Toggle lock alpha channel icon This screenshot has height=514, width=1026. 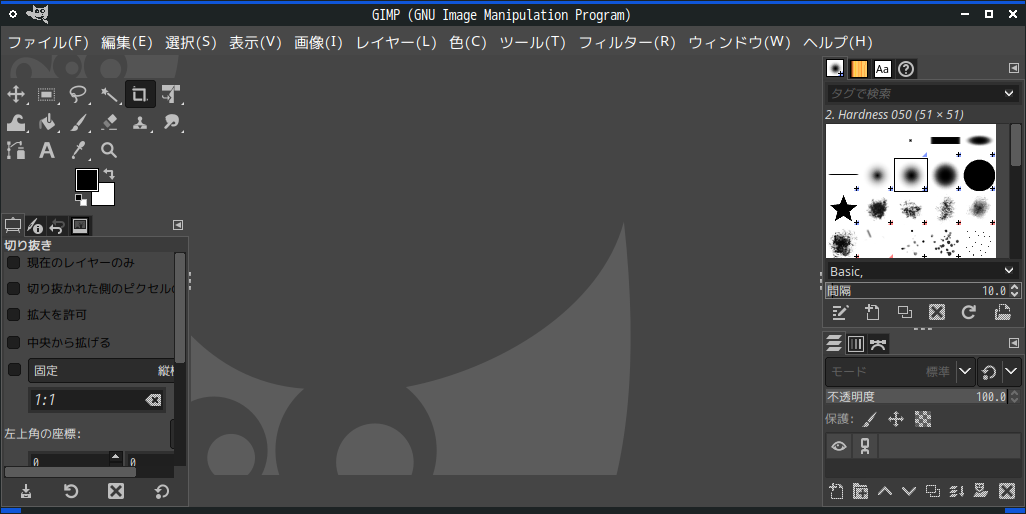923,419
